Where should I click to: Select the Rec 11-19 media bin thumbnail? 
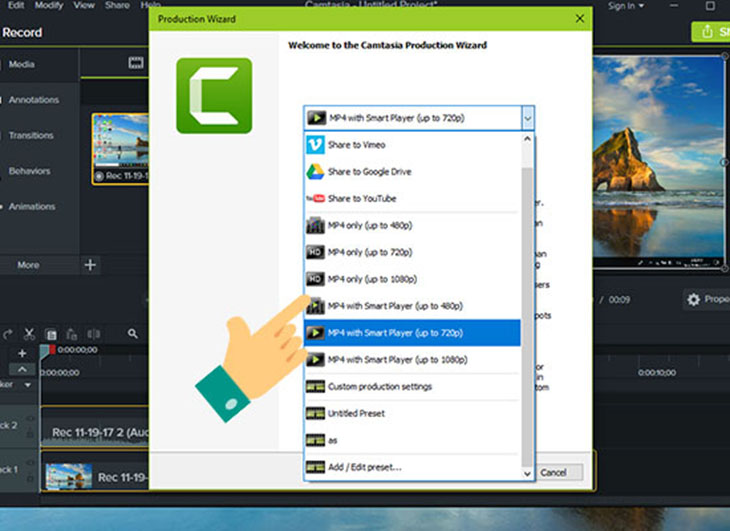[x=121, y=149]
